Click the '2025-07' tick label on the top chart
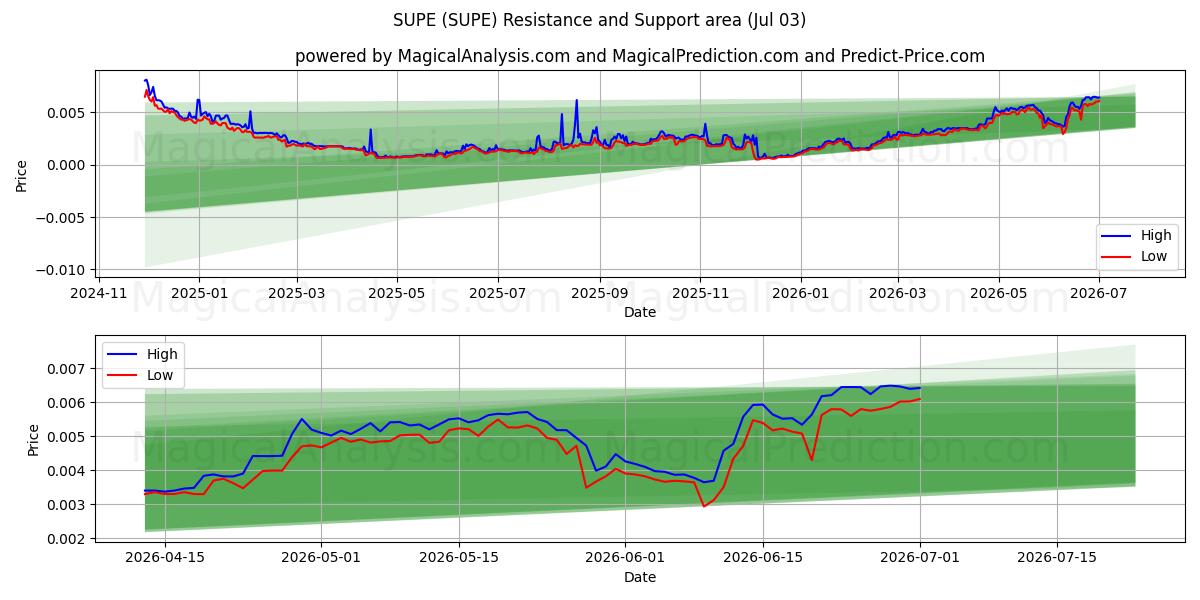 [498, 293]
